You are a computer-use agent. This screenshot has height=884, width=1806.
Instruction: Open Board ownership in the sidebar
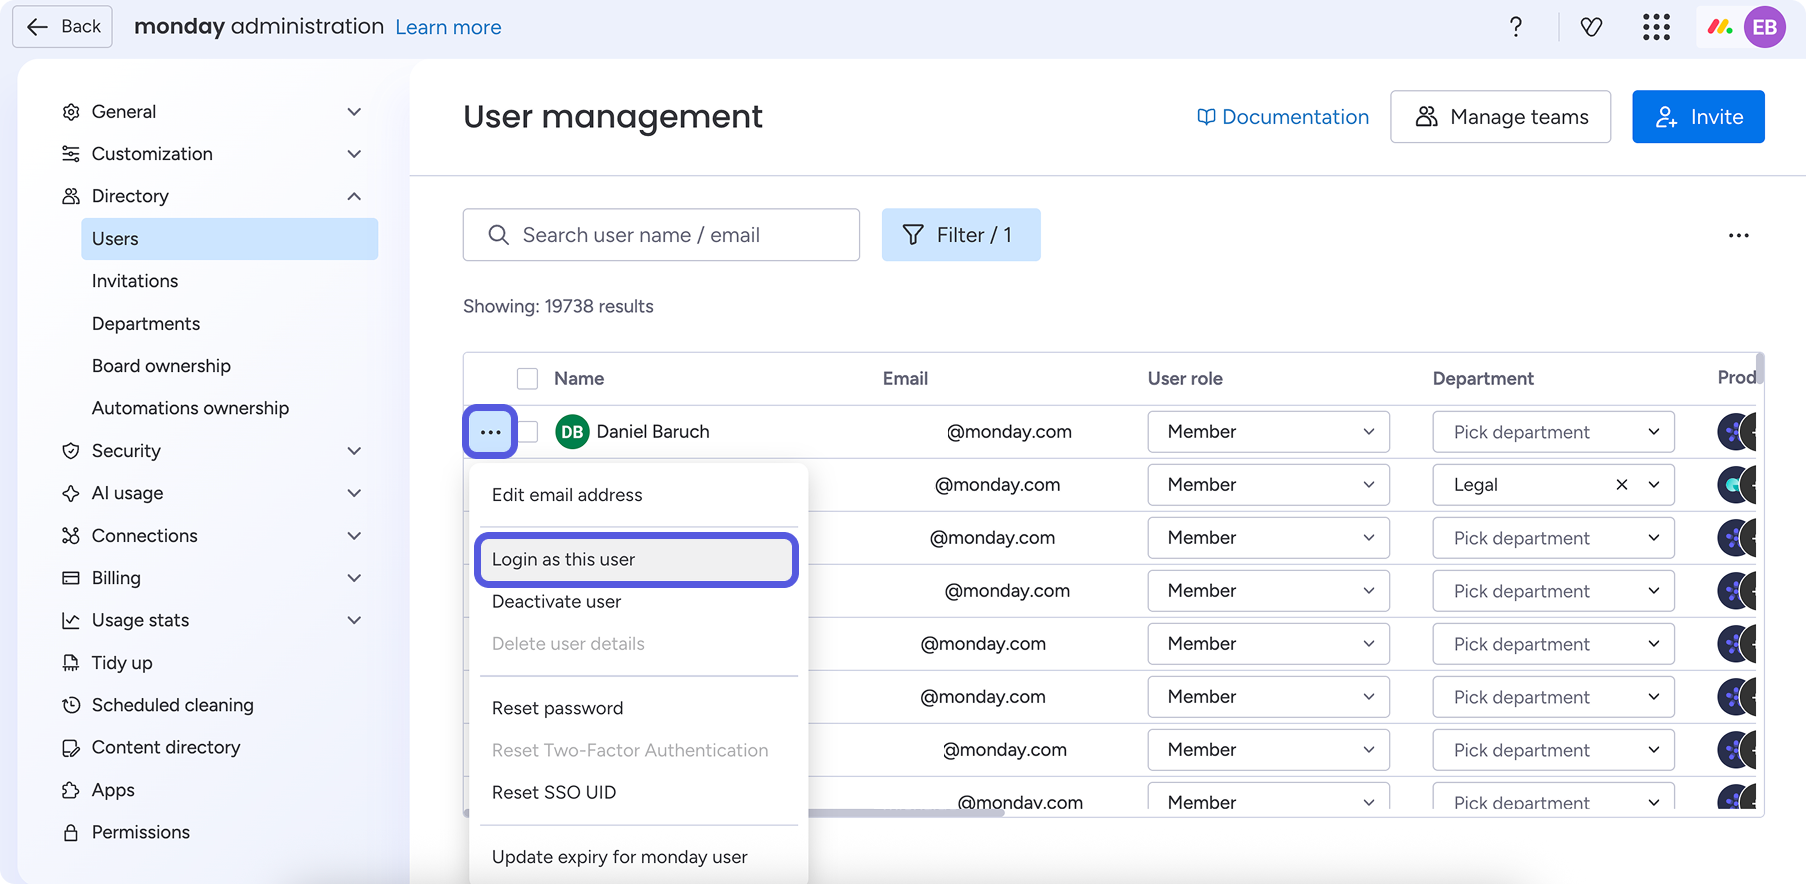coord(161,366)
